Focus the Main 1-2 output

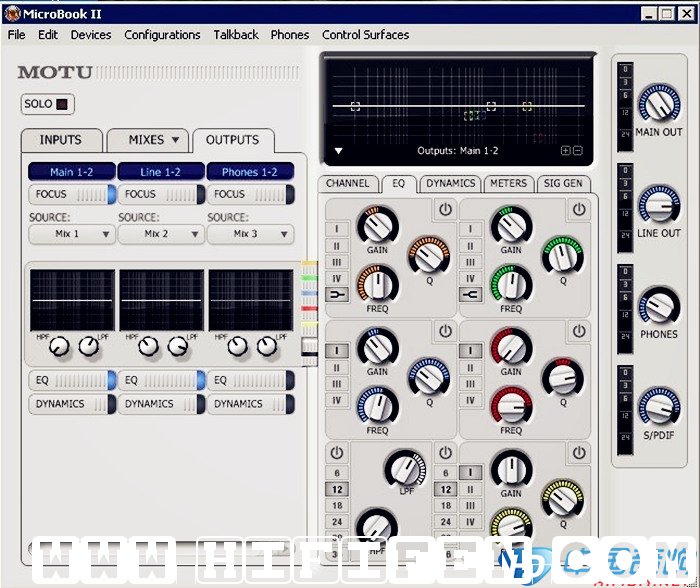coord(72,194)
